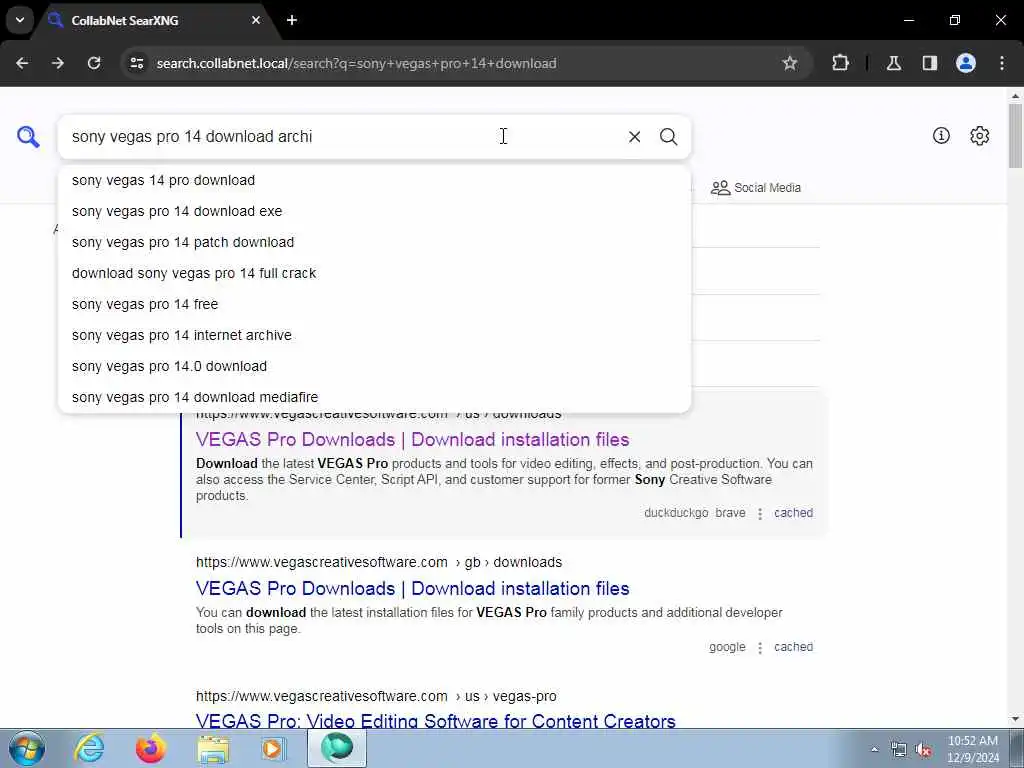Select suggestion 'sony vegas pro 14 internet archive'
Screen dimensions: 1024x768
[x=374, y=335]
